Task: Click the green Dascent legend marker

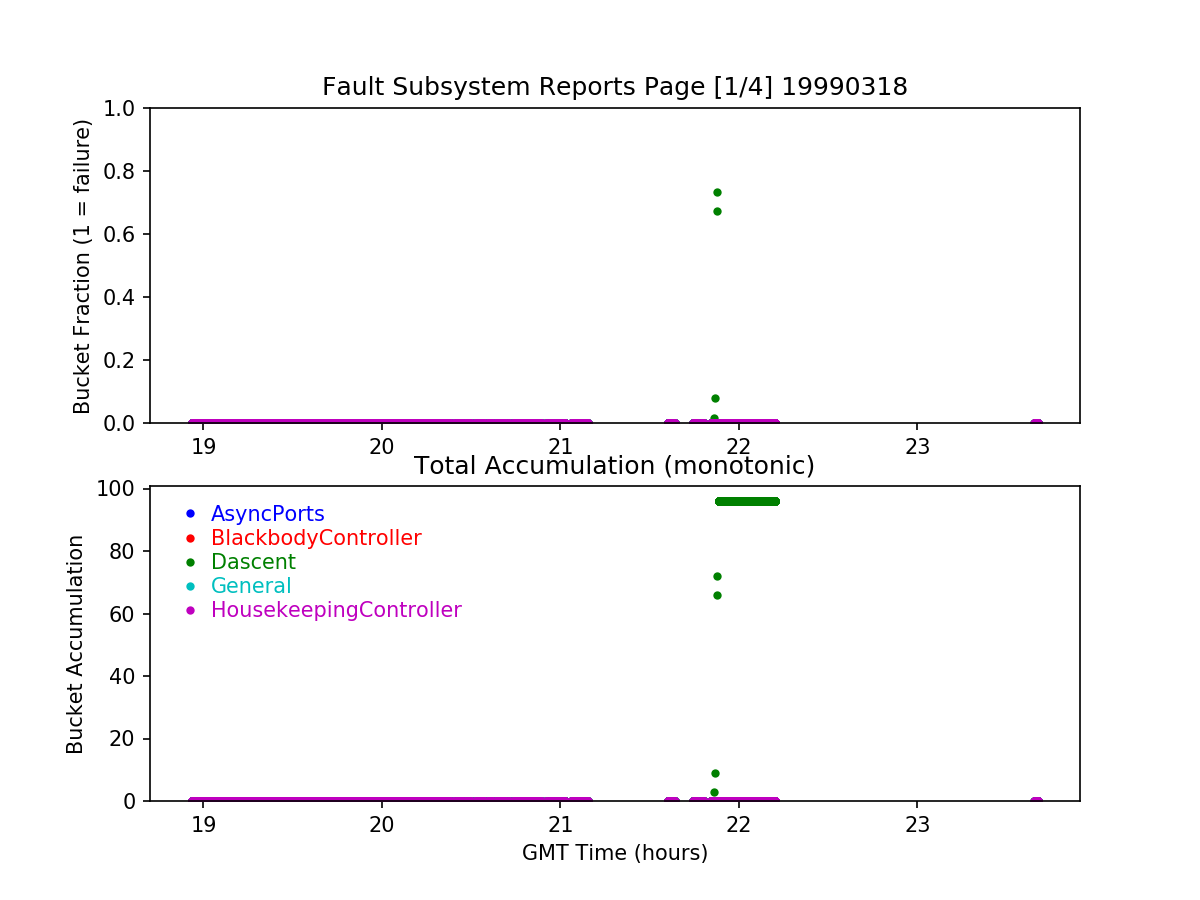Action: pos(190,562)
